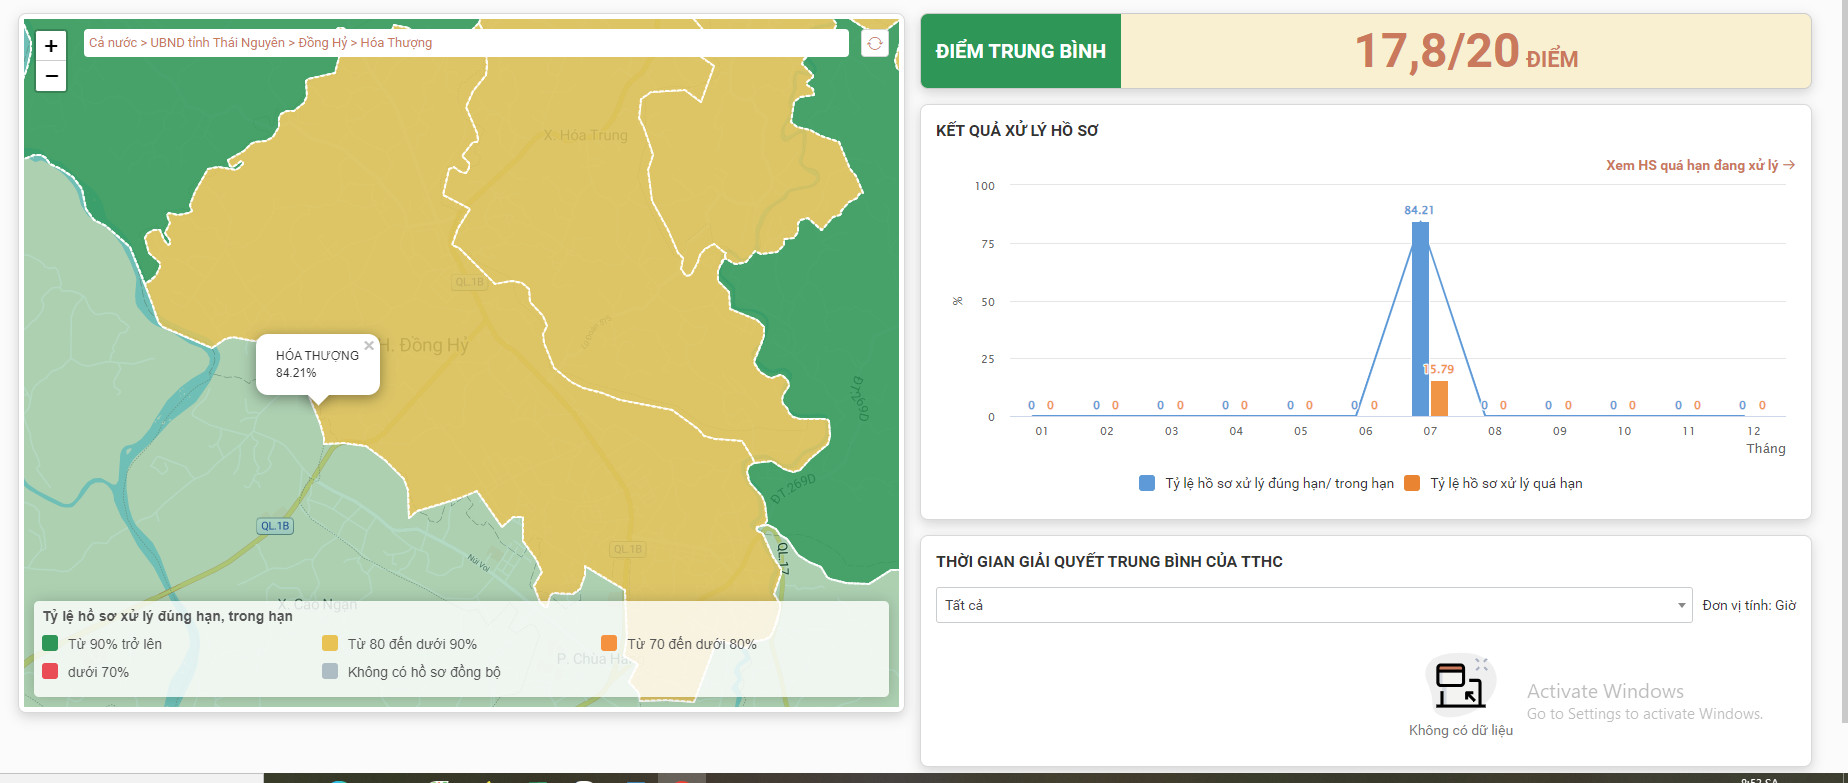
Task: Toggle overdue ratio series in chart legend
Action: tap(1493, 483)
